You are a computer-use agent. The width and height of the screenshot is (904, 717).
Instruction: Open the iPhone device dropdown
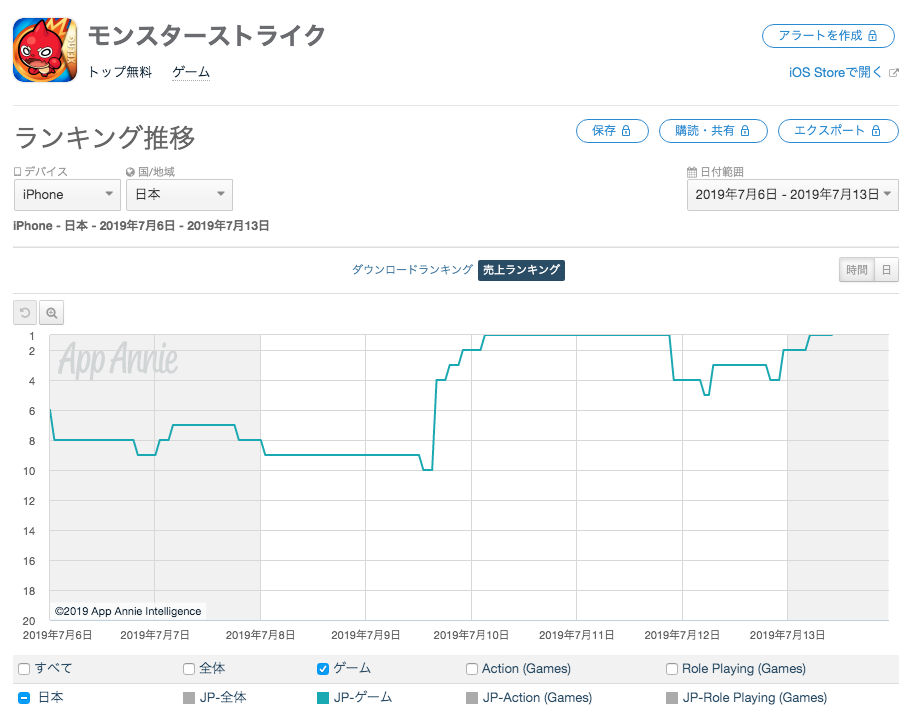point(67,195)
